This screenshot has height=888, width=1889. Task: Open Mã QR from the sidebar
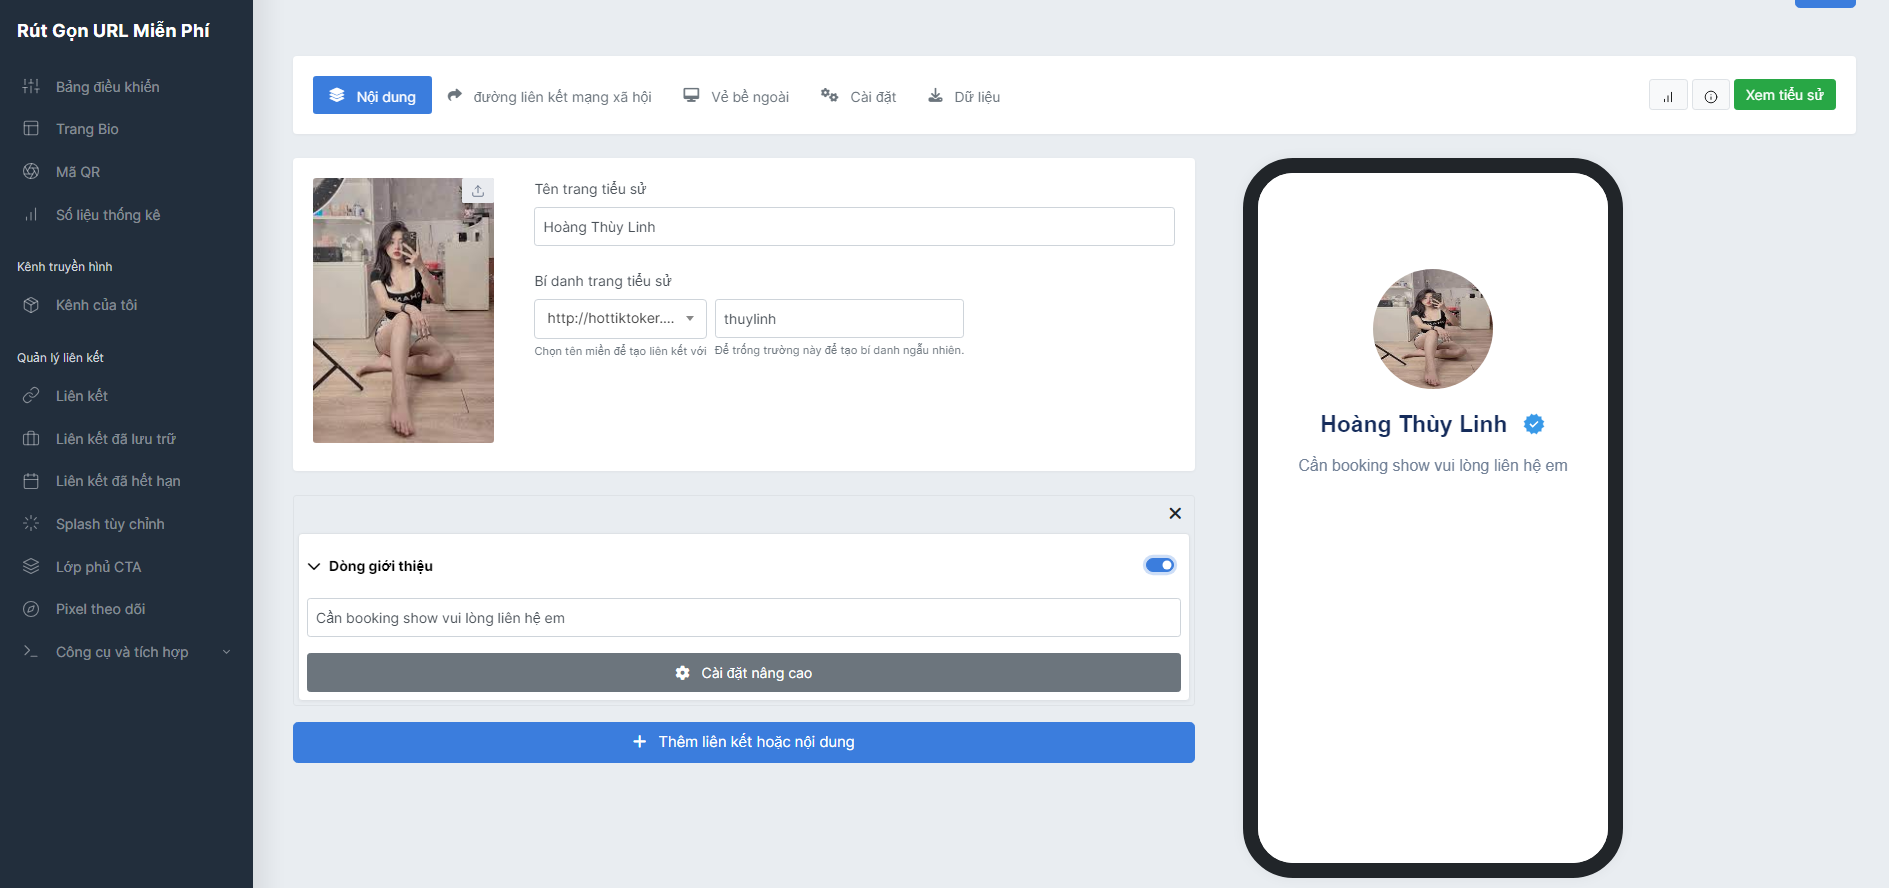(x=78, y=172)
